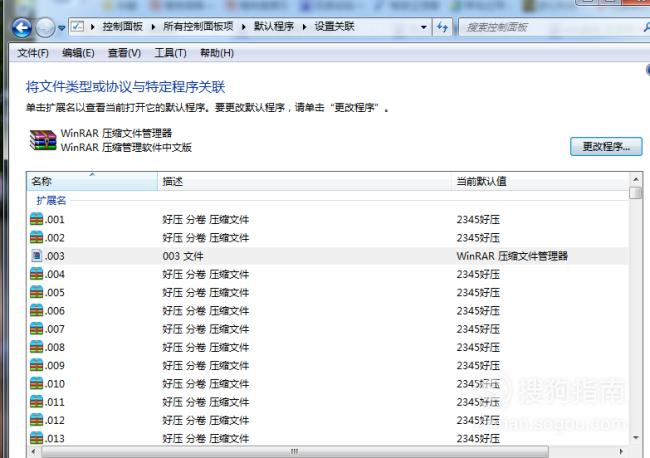Open the address bar history dropdown arrow
Image resolution: width=650 pixels, height=458 pixels.
pos(423,27)
